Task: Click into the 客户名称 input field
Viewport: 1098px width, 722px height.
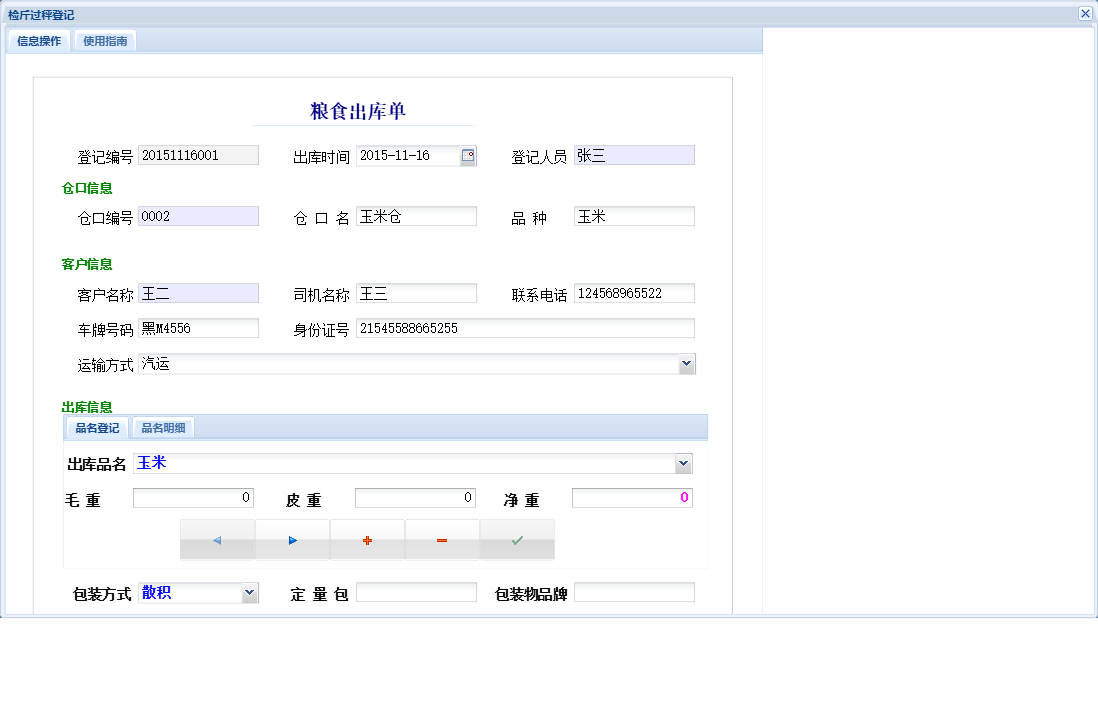Action: [198, 292]
